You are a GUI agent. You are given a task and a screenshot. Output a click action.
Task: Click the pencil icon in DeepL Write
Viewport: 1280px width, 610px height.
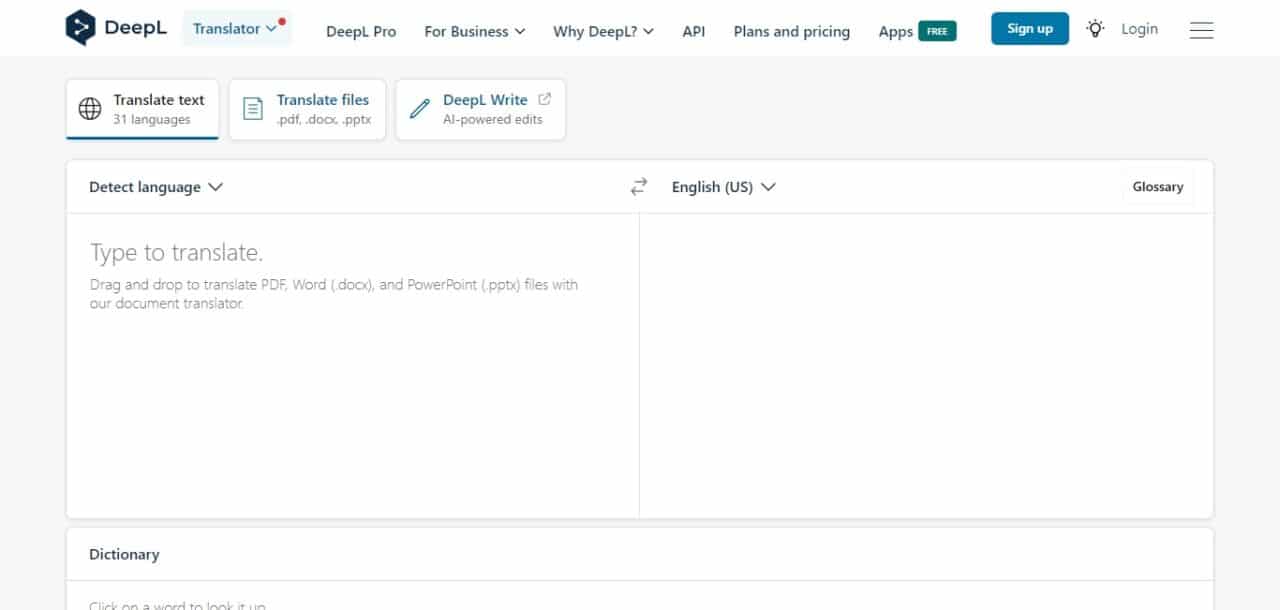point(420,109)
